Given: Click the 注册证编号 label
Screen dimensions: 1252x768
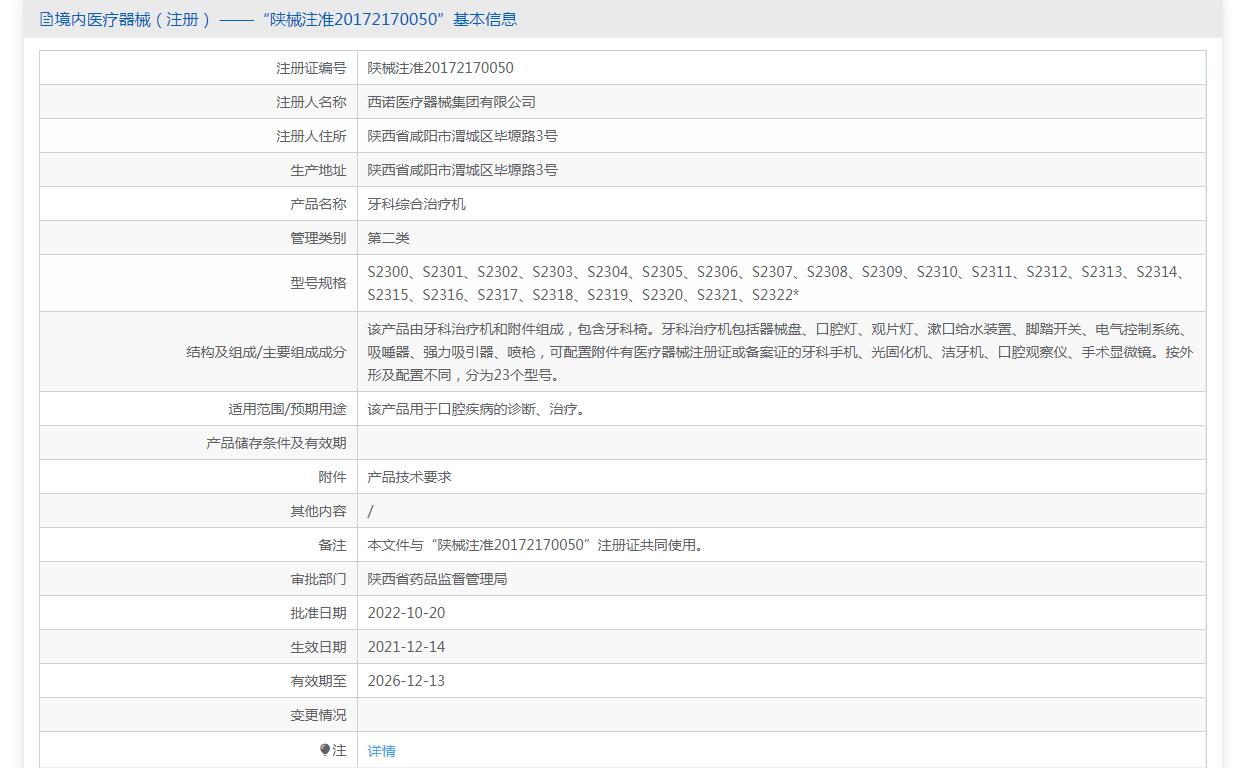Looking at the screenshot, I should [x=311, y=68].
